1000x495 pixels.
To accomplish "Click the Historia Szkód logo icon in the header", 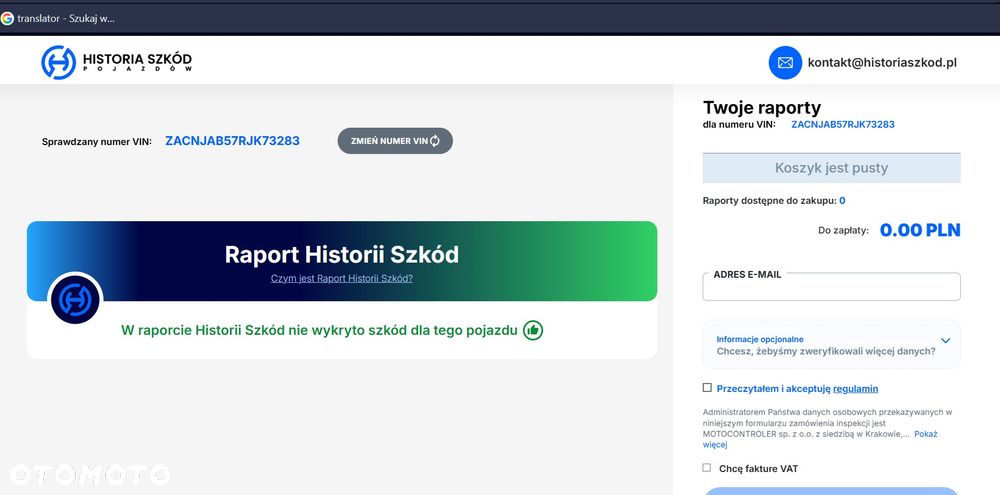I will click(x=59, y=63).
